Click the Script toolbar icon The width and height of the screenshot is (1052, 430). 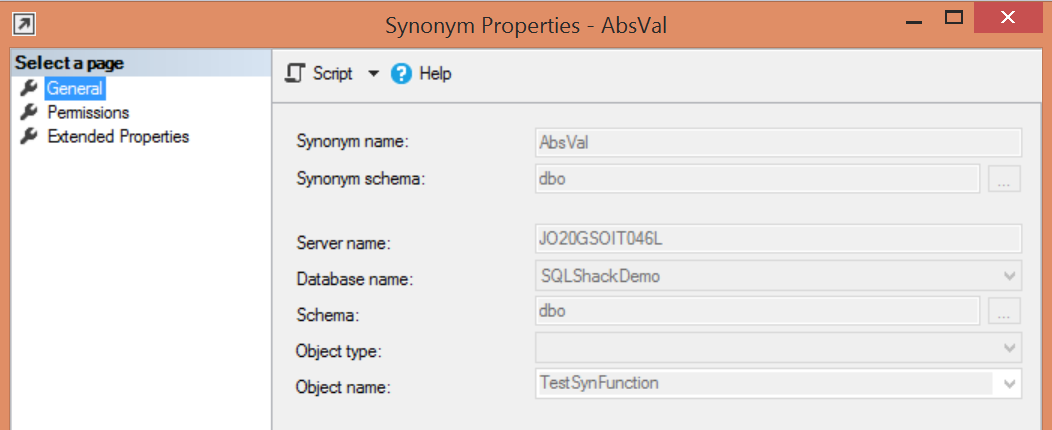[x=295, y=74]
